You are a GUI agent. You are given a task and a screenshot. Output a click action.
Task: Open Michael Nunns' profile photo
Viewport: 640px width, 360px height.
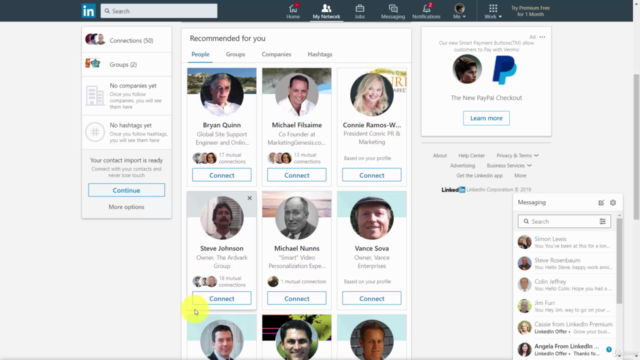[x=297, y=218]
